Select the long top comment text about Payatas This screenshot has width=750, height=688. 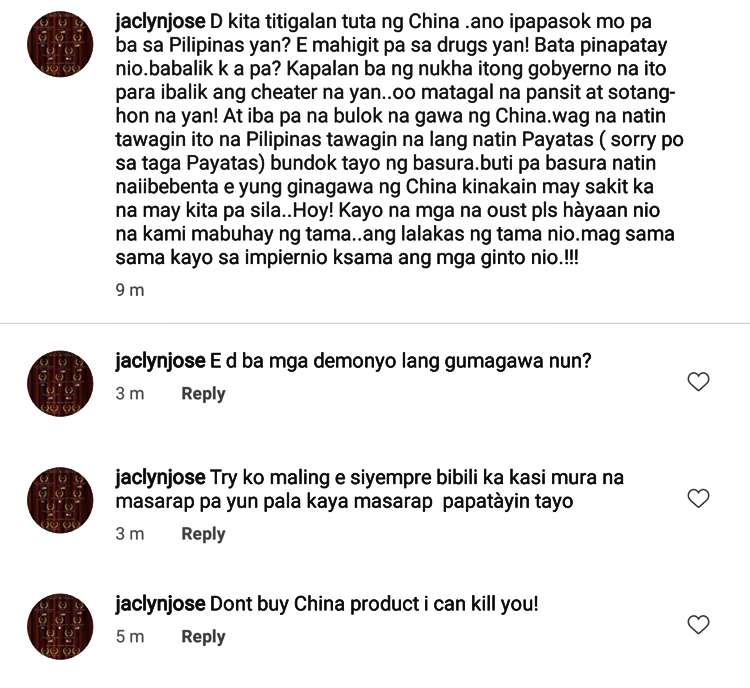[399, 140]
